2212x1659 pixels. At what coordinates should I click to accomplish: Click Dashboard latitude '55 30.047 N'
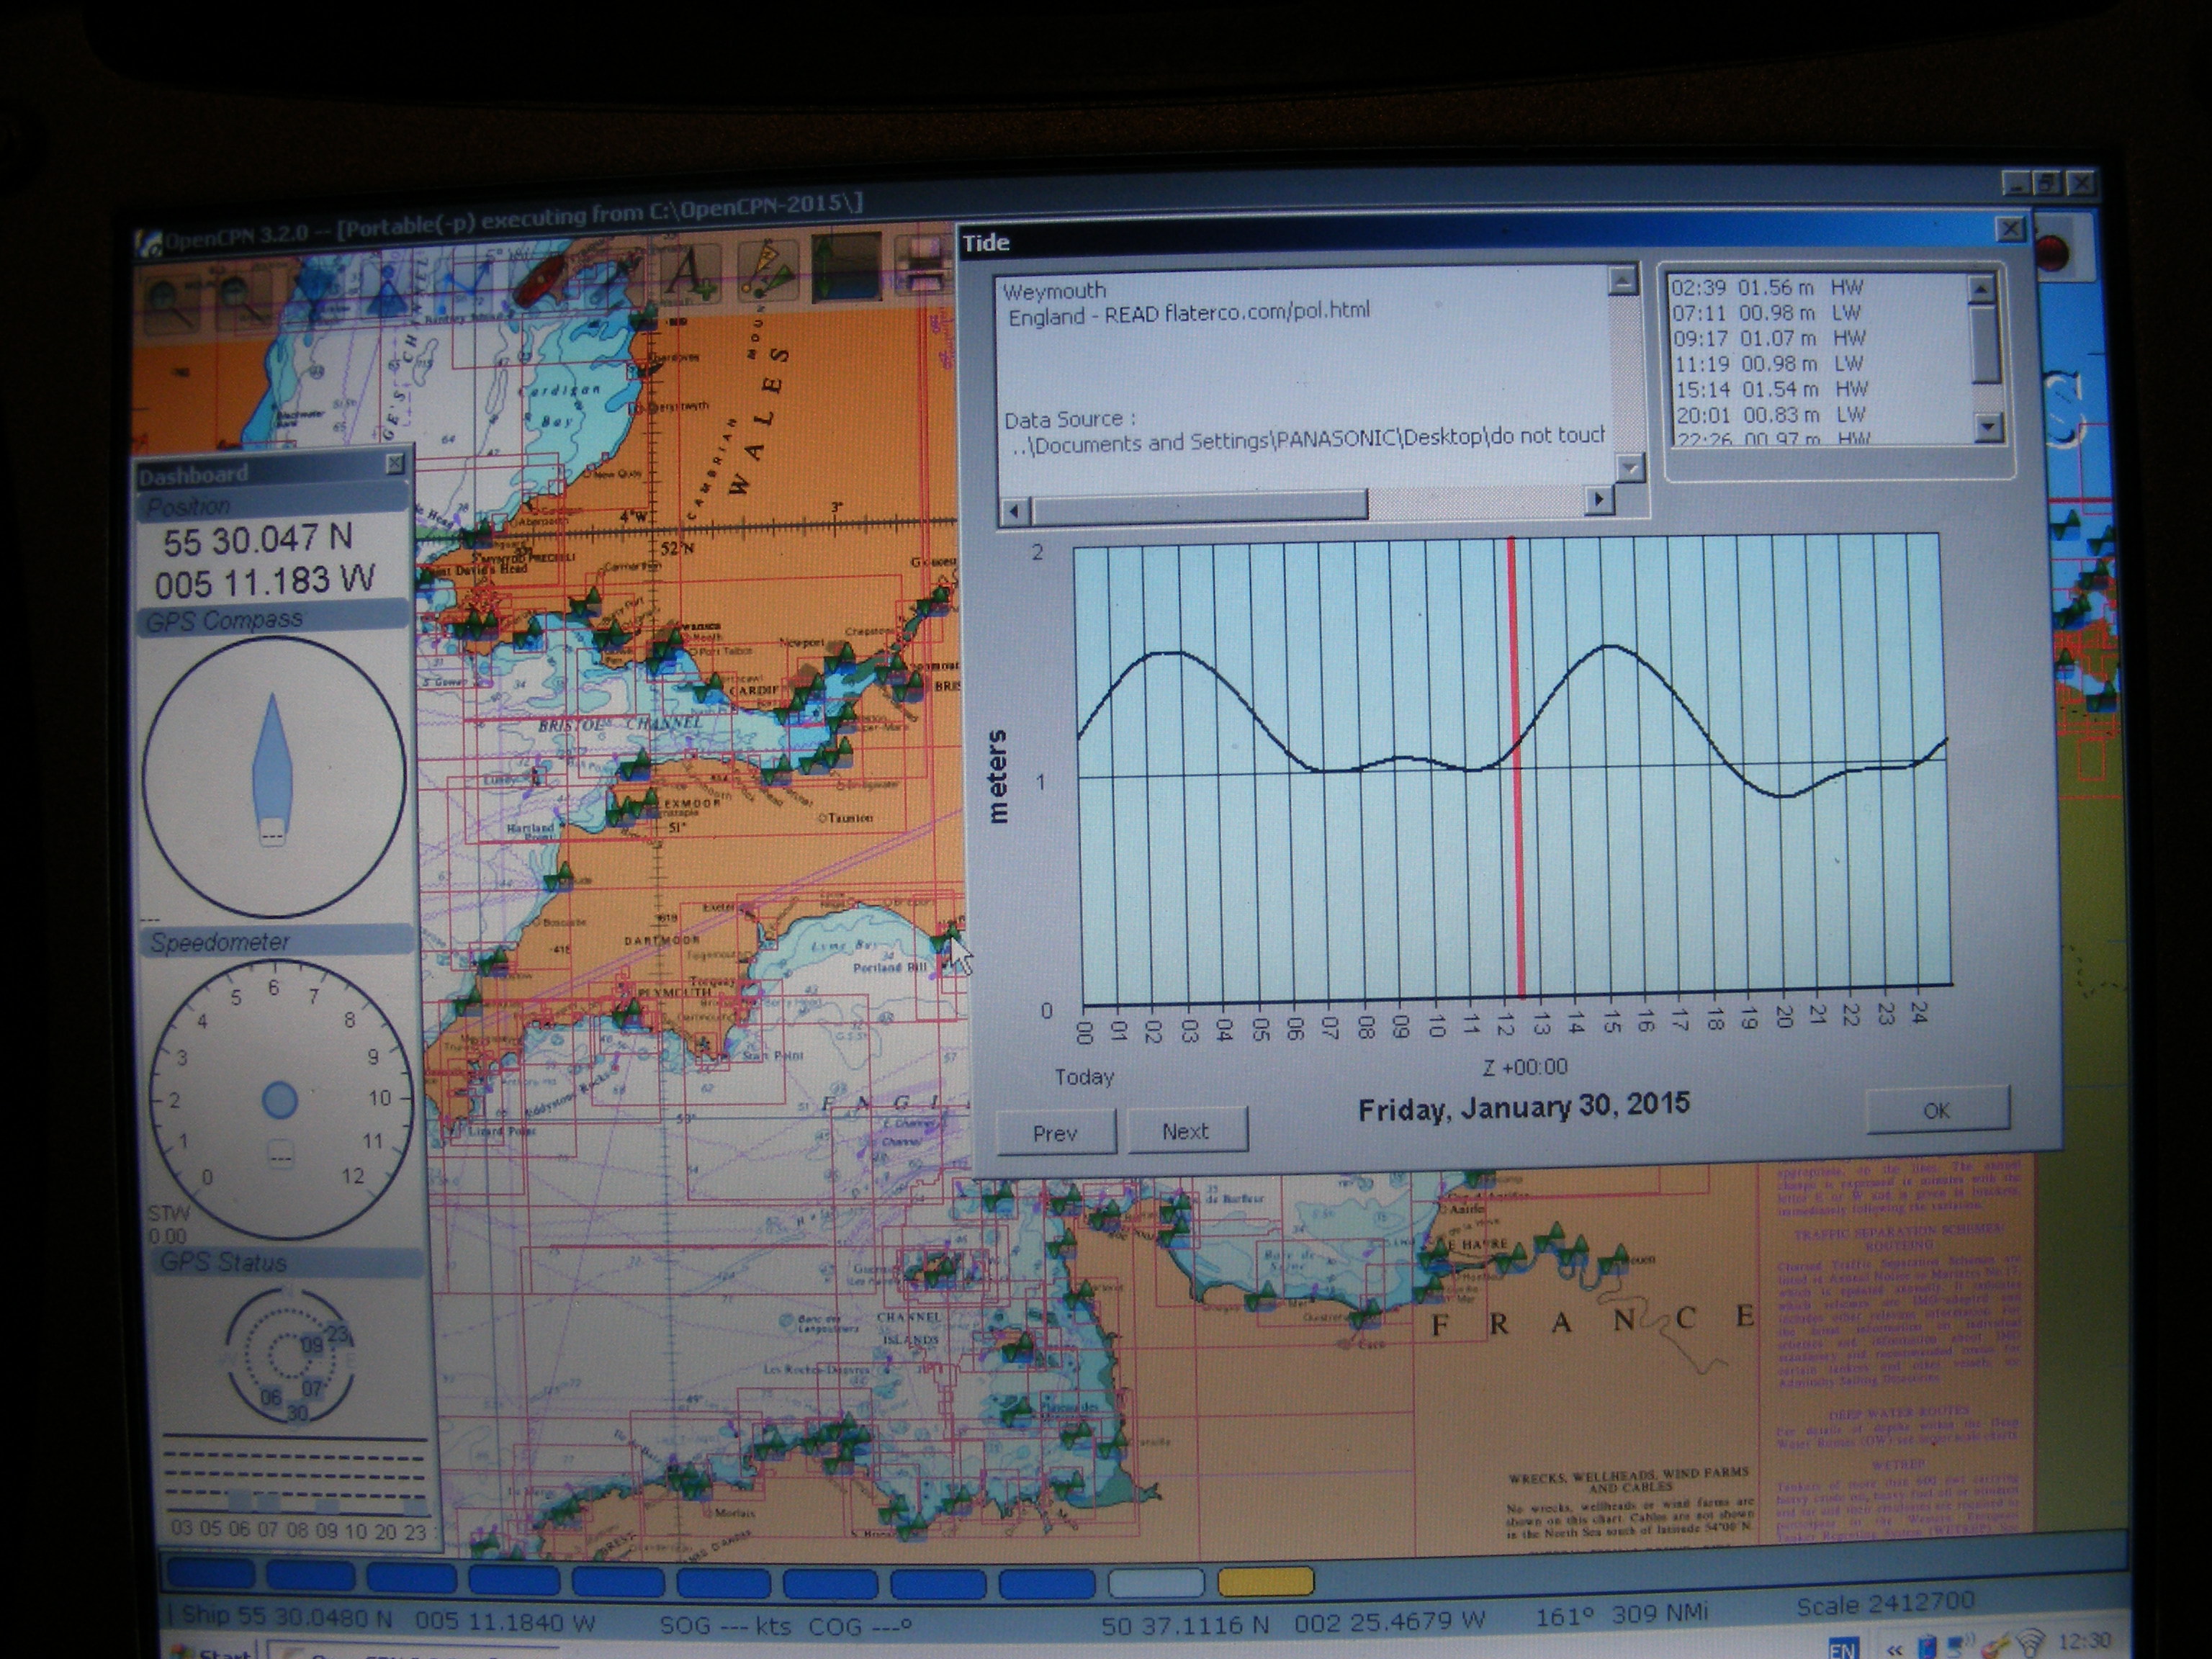[258, 541]
